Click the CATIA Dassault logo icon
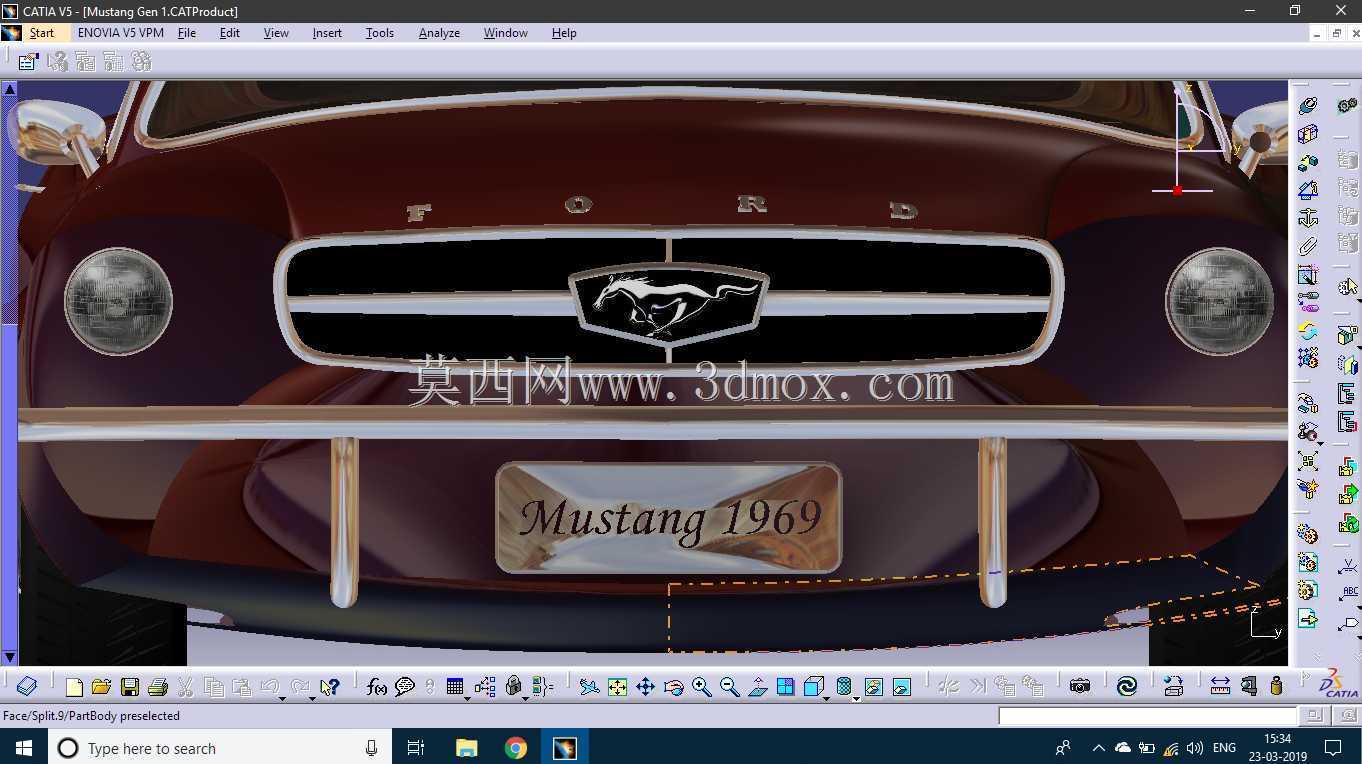The image size is (1362, 764). (1337, 684)
